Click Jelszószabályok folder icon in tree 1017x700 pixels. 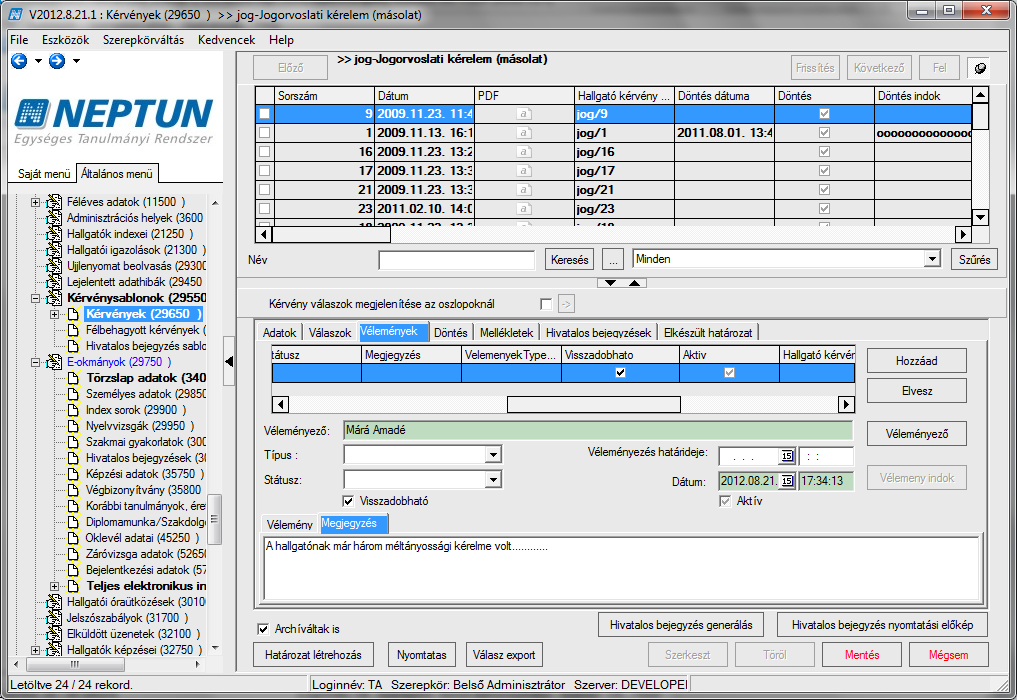tap(54, 618)
